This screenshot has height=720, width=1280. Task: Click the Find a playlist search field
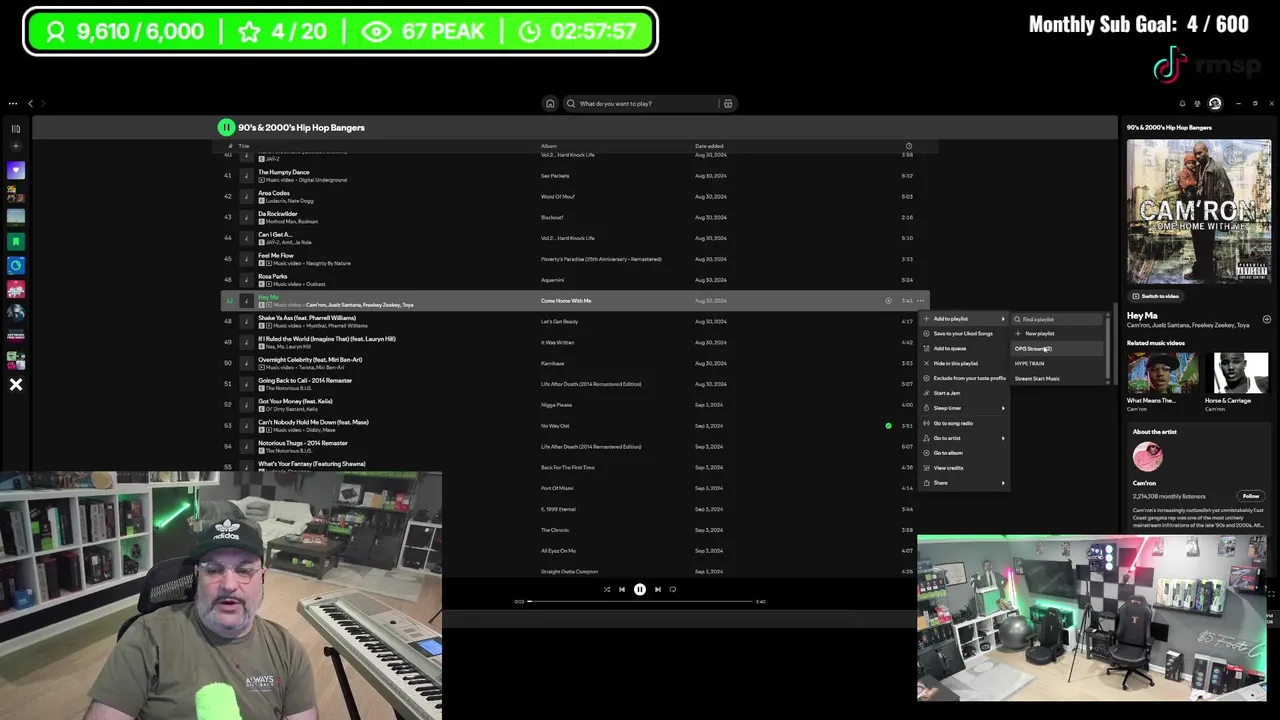click(1057, 319)
